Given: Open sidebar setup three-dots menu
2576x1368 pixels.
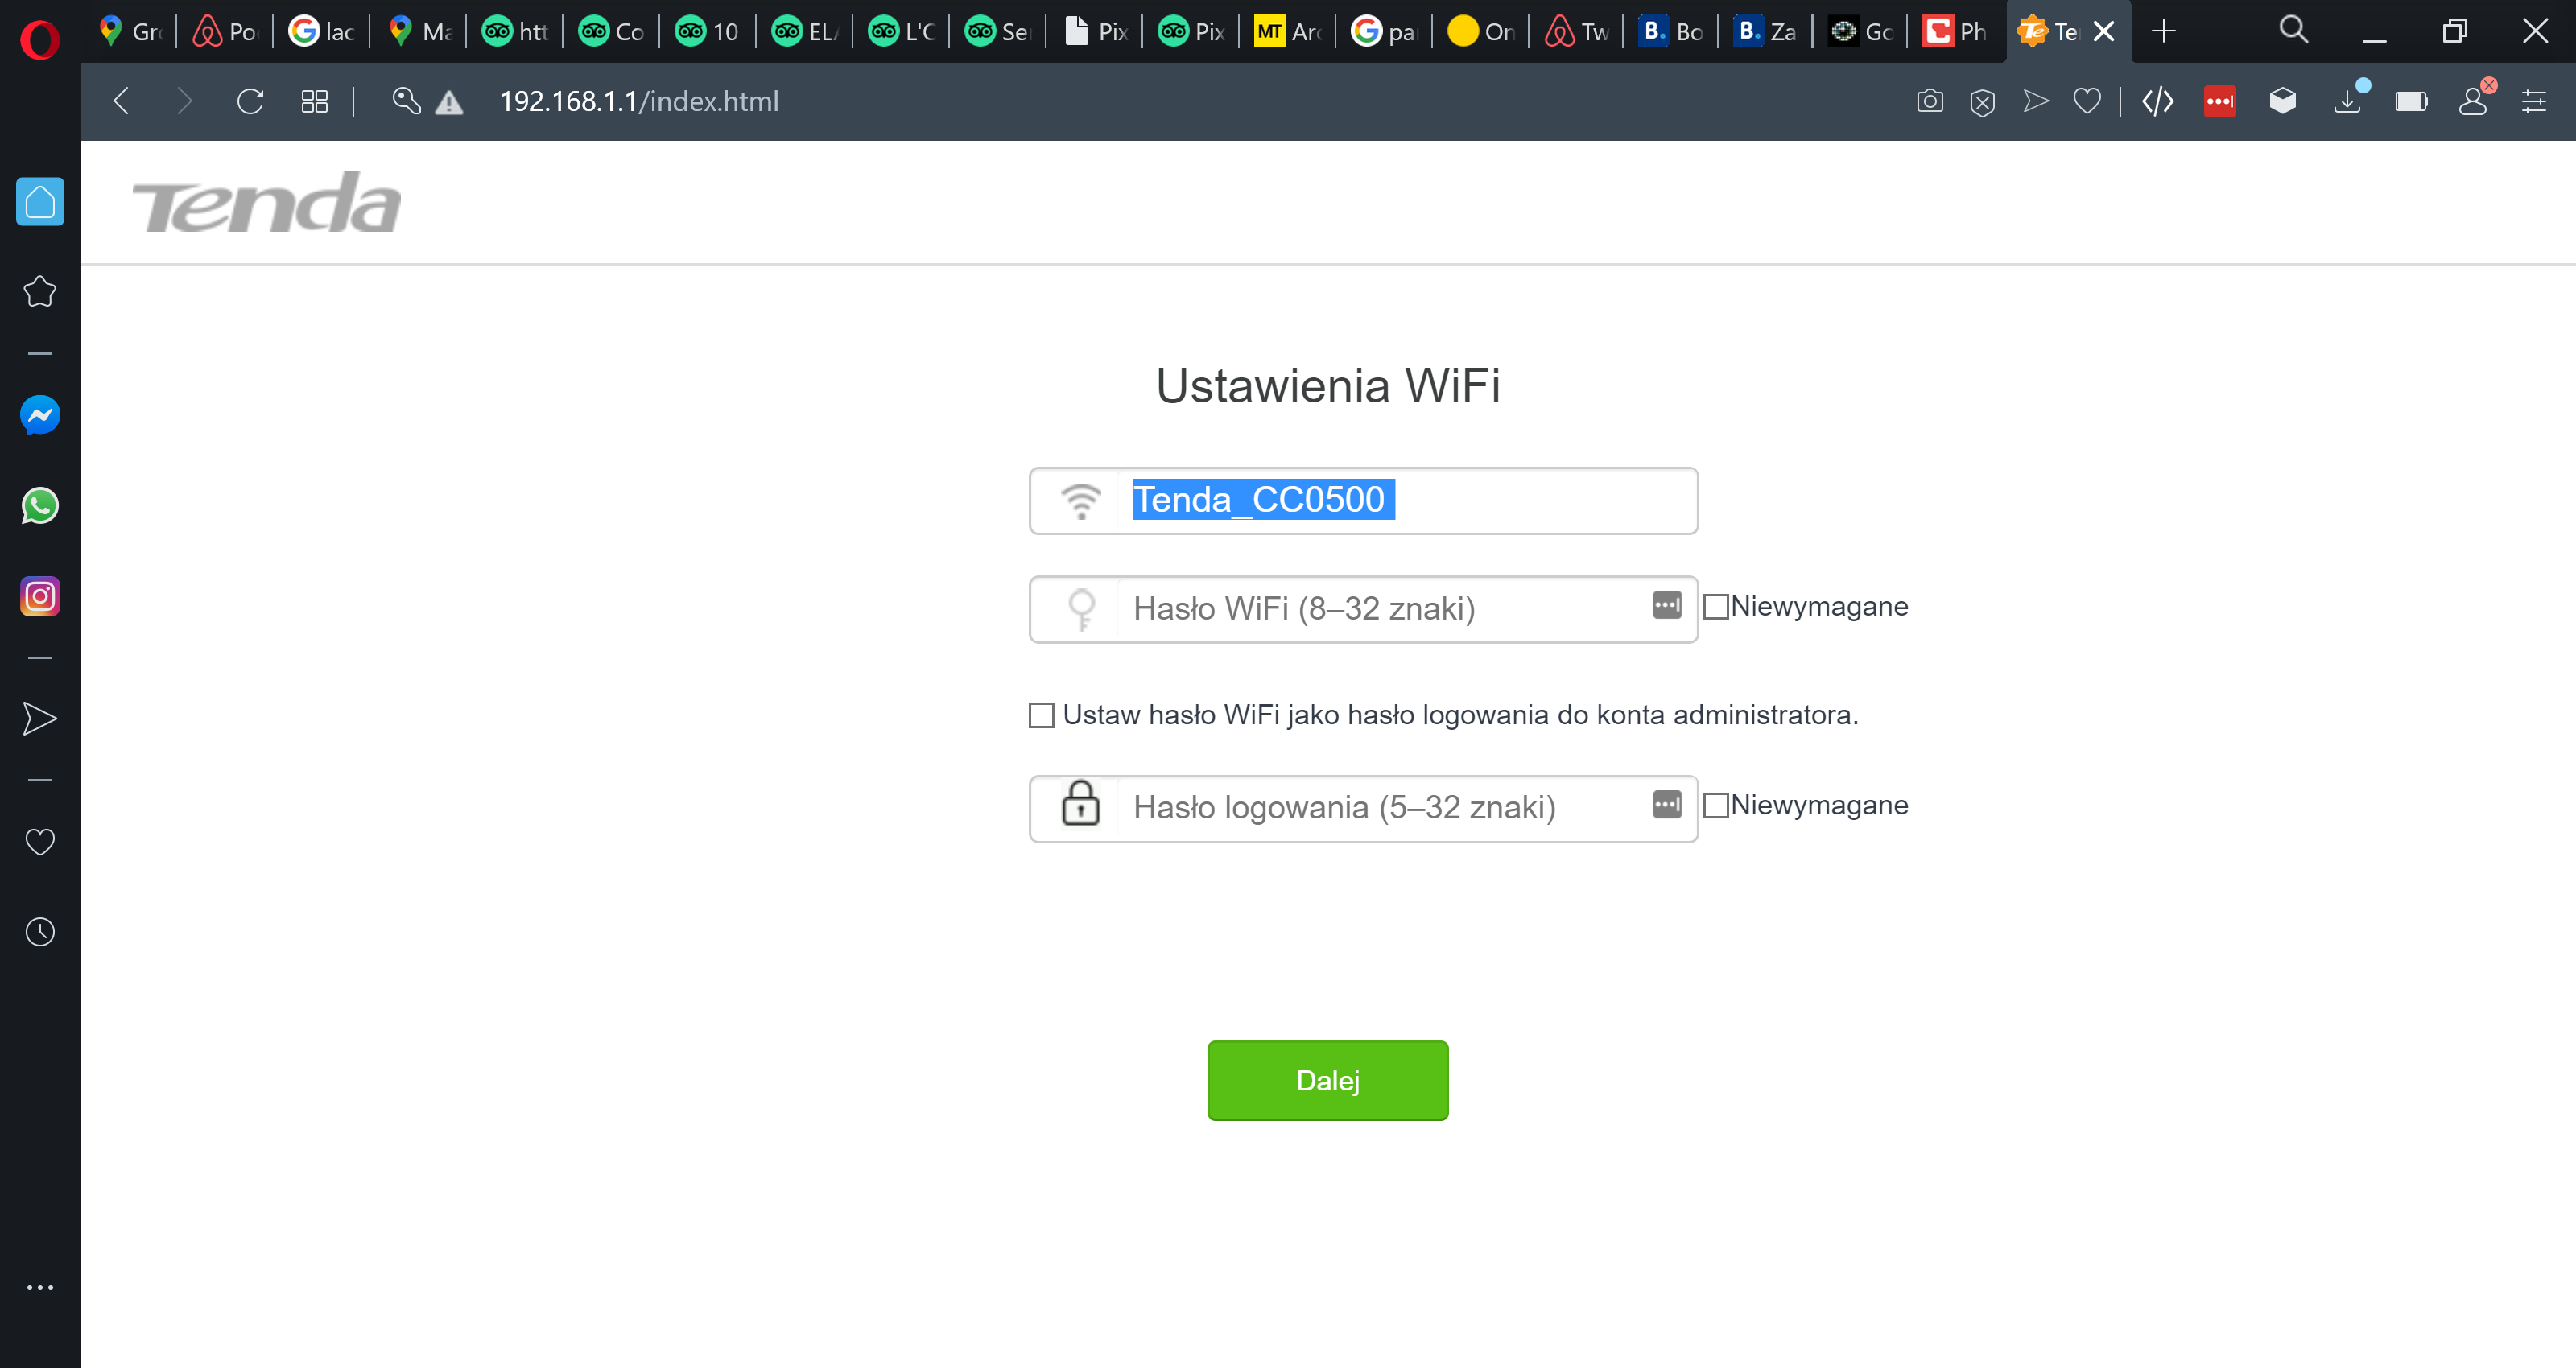Looking at the screenshot, I should [40, 1287].
